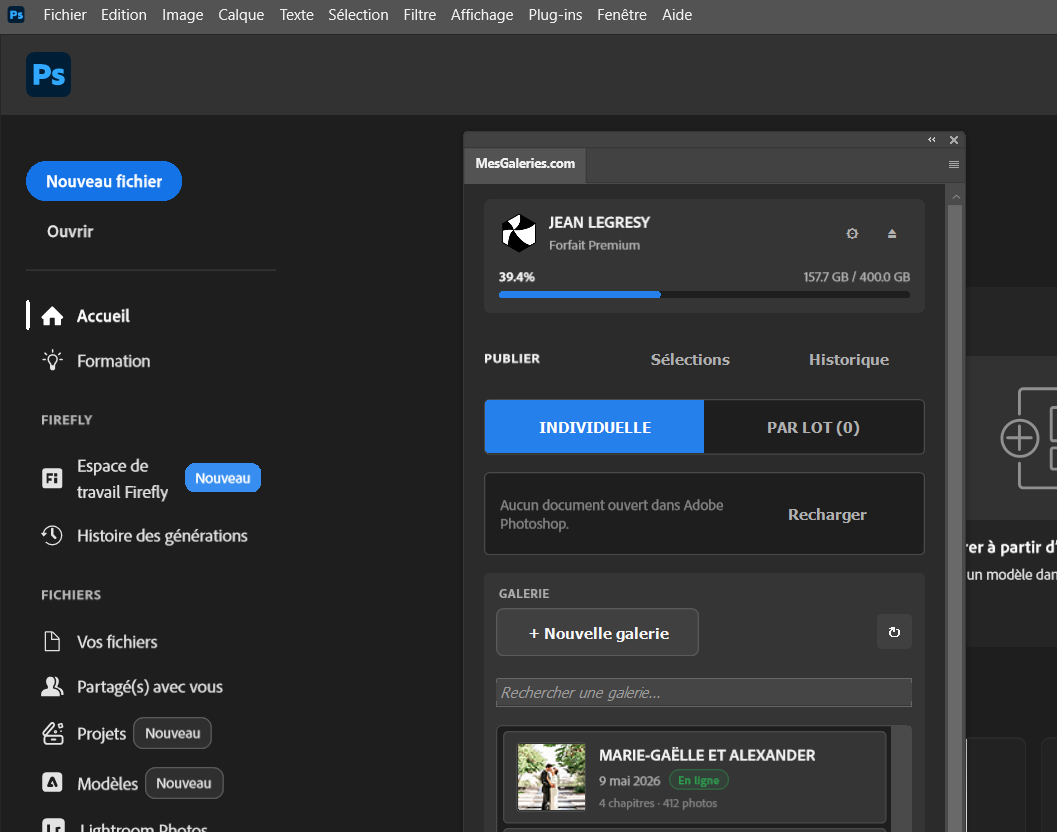Select INDIVIDUELLE publish mode
The height and width of the screenshot is (832, 1057).
click(x=595, y=427)
